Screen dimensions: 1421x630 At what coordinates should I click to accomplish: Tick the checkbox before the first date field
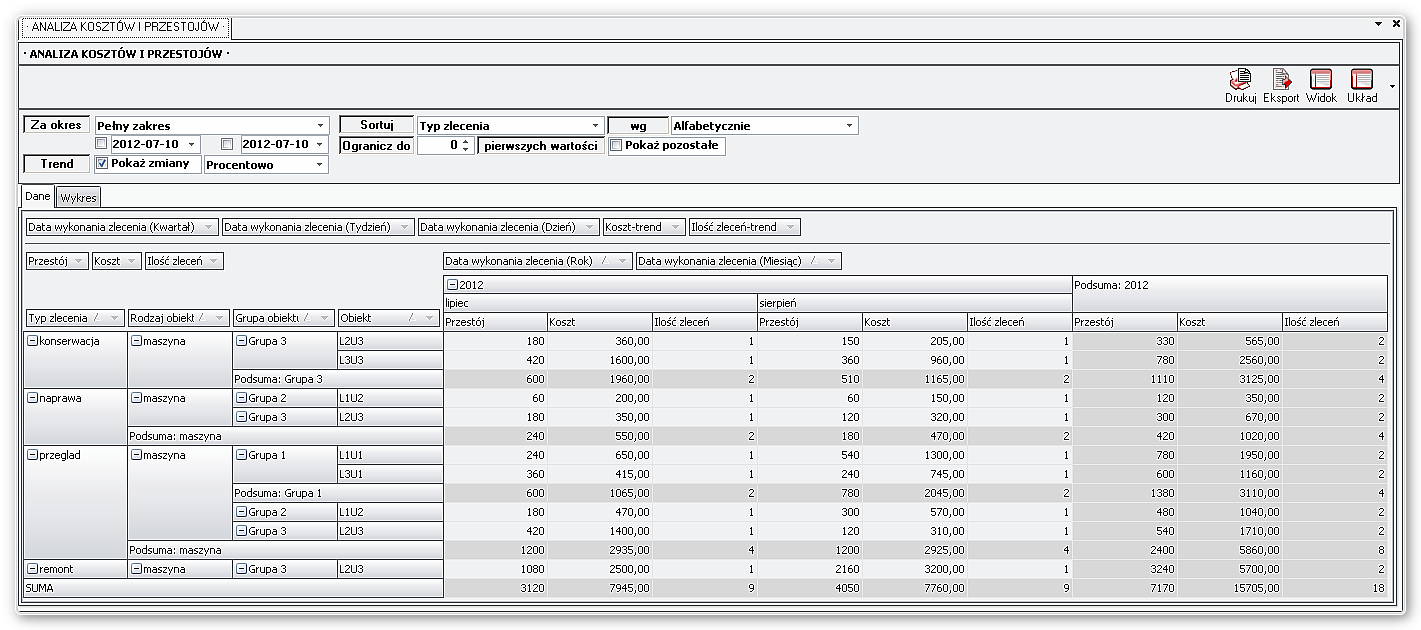tap(101, 144)
